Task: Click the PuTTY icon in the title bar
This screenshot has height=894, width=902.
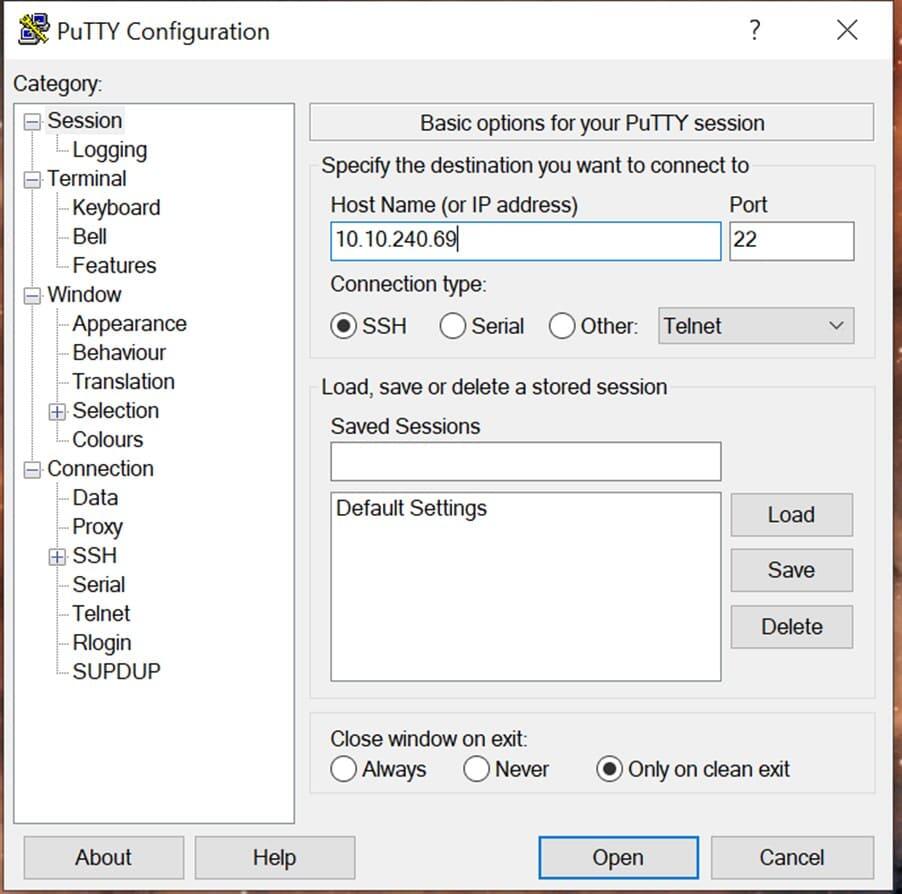Action: click(x=31, y=29)
